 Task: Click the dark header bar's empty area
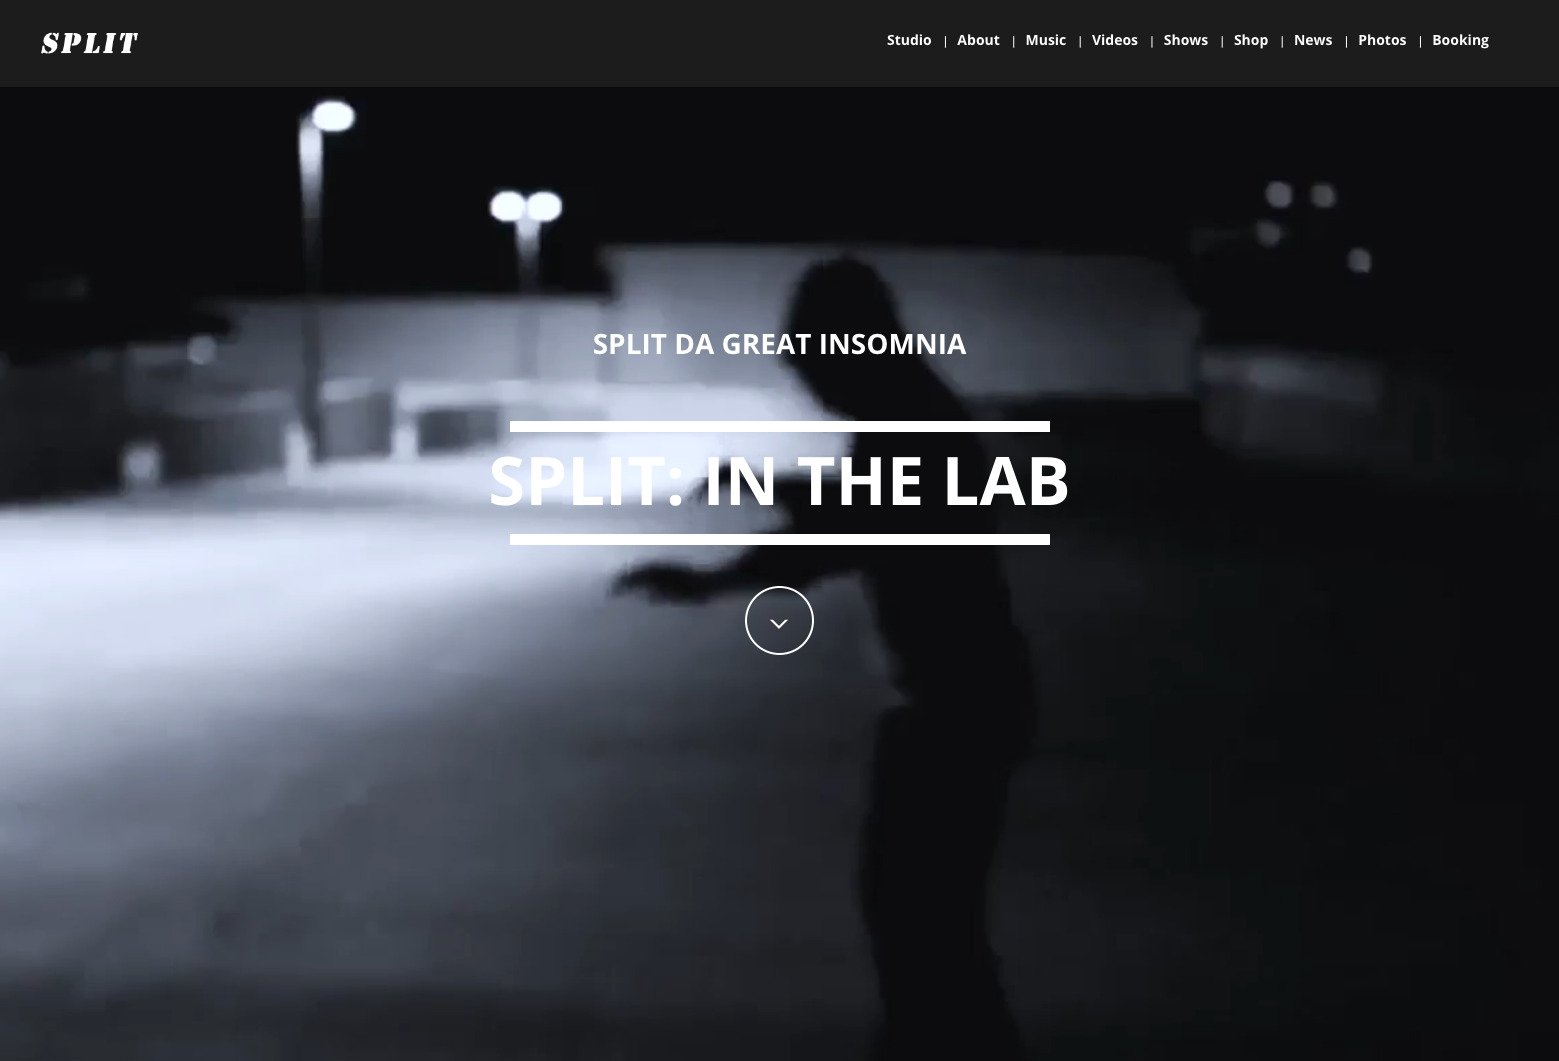pos(500,43)
